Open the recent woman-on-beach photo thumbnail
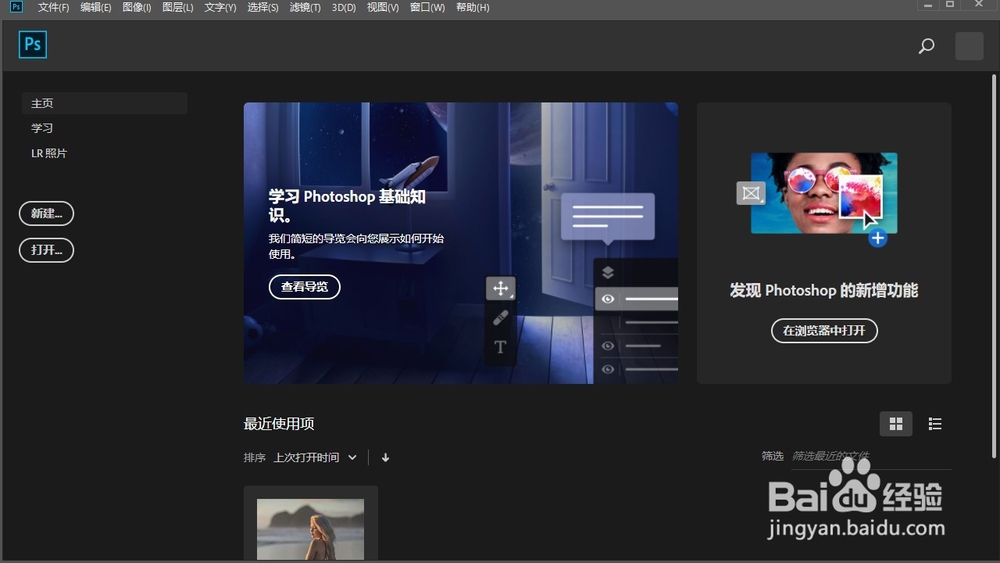1000x563 pixels. coord(311,529)
